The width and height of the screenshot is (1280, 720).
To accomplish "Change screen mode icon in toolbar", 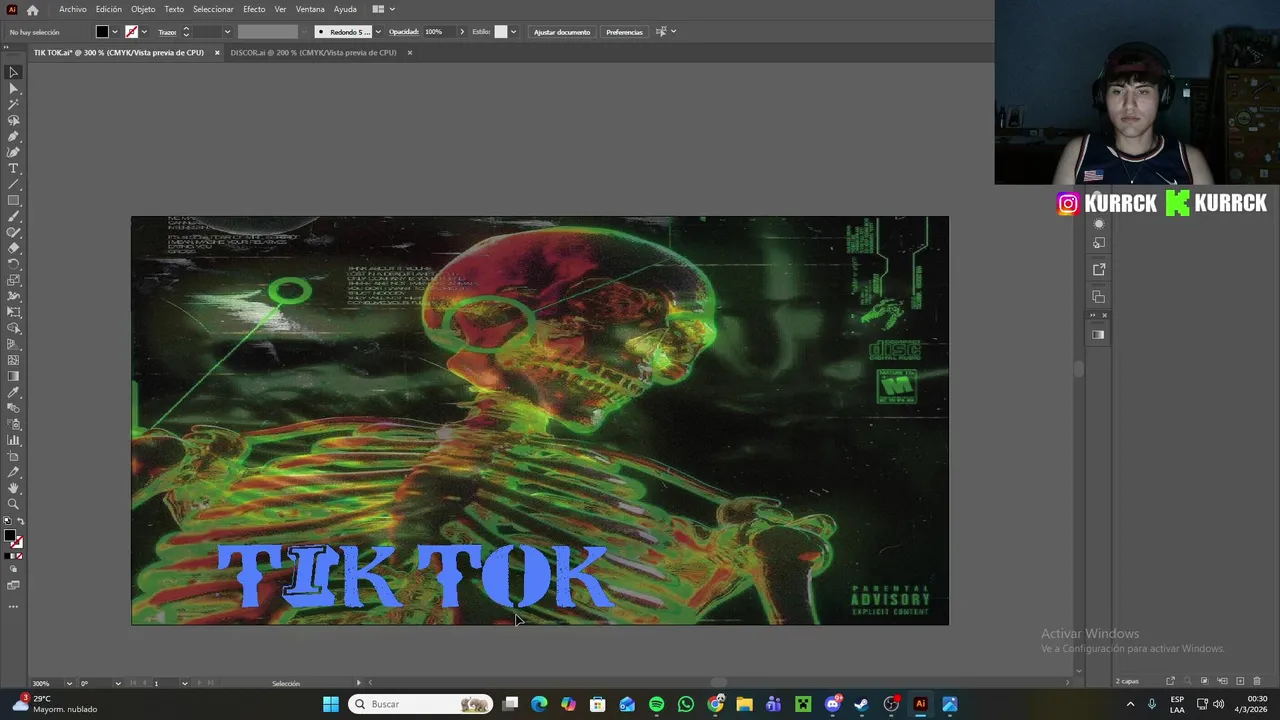I will point(13,586).
